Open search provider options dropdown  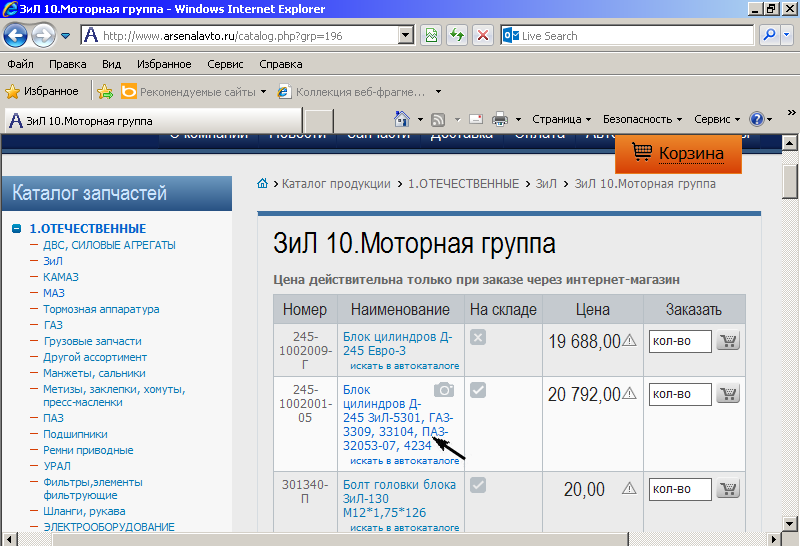[786, 36]
